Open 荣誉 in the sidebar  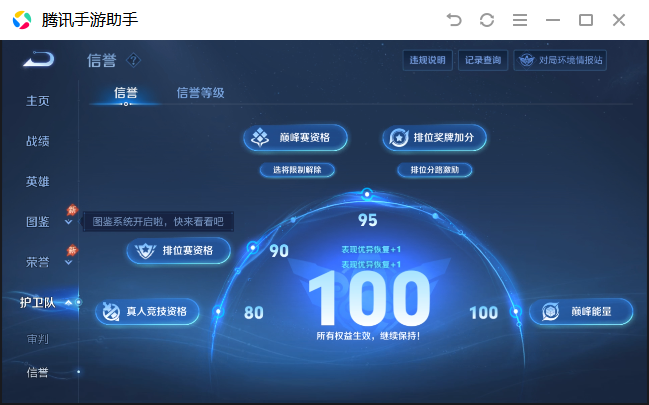pos(38,262)
